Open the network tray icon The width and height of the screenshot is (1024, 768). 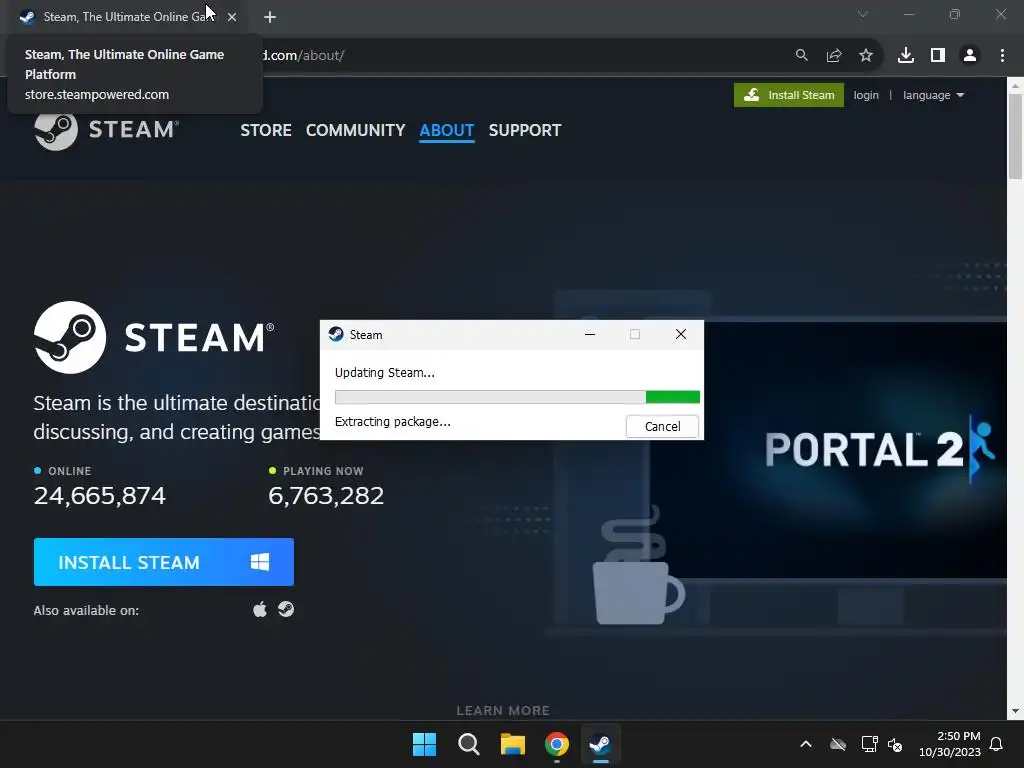(869, 744)
